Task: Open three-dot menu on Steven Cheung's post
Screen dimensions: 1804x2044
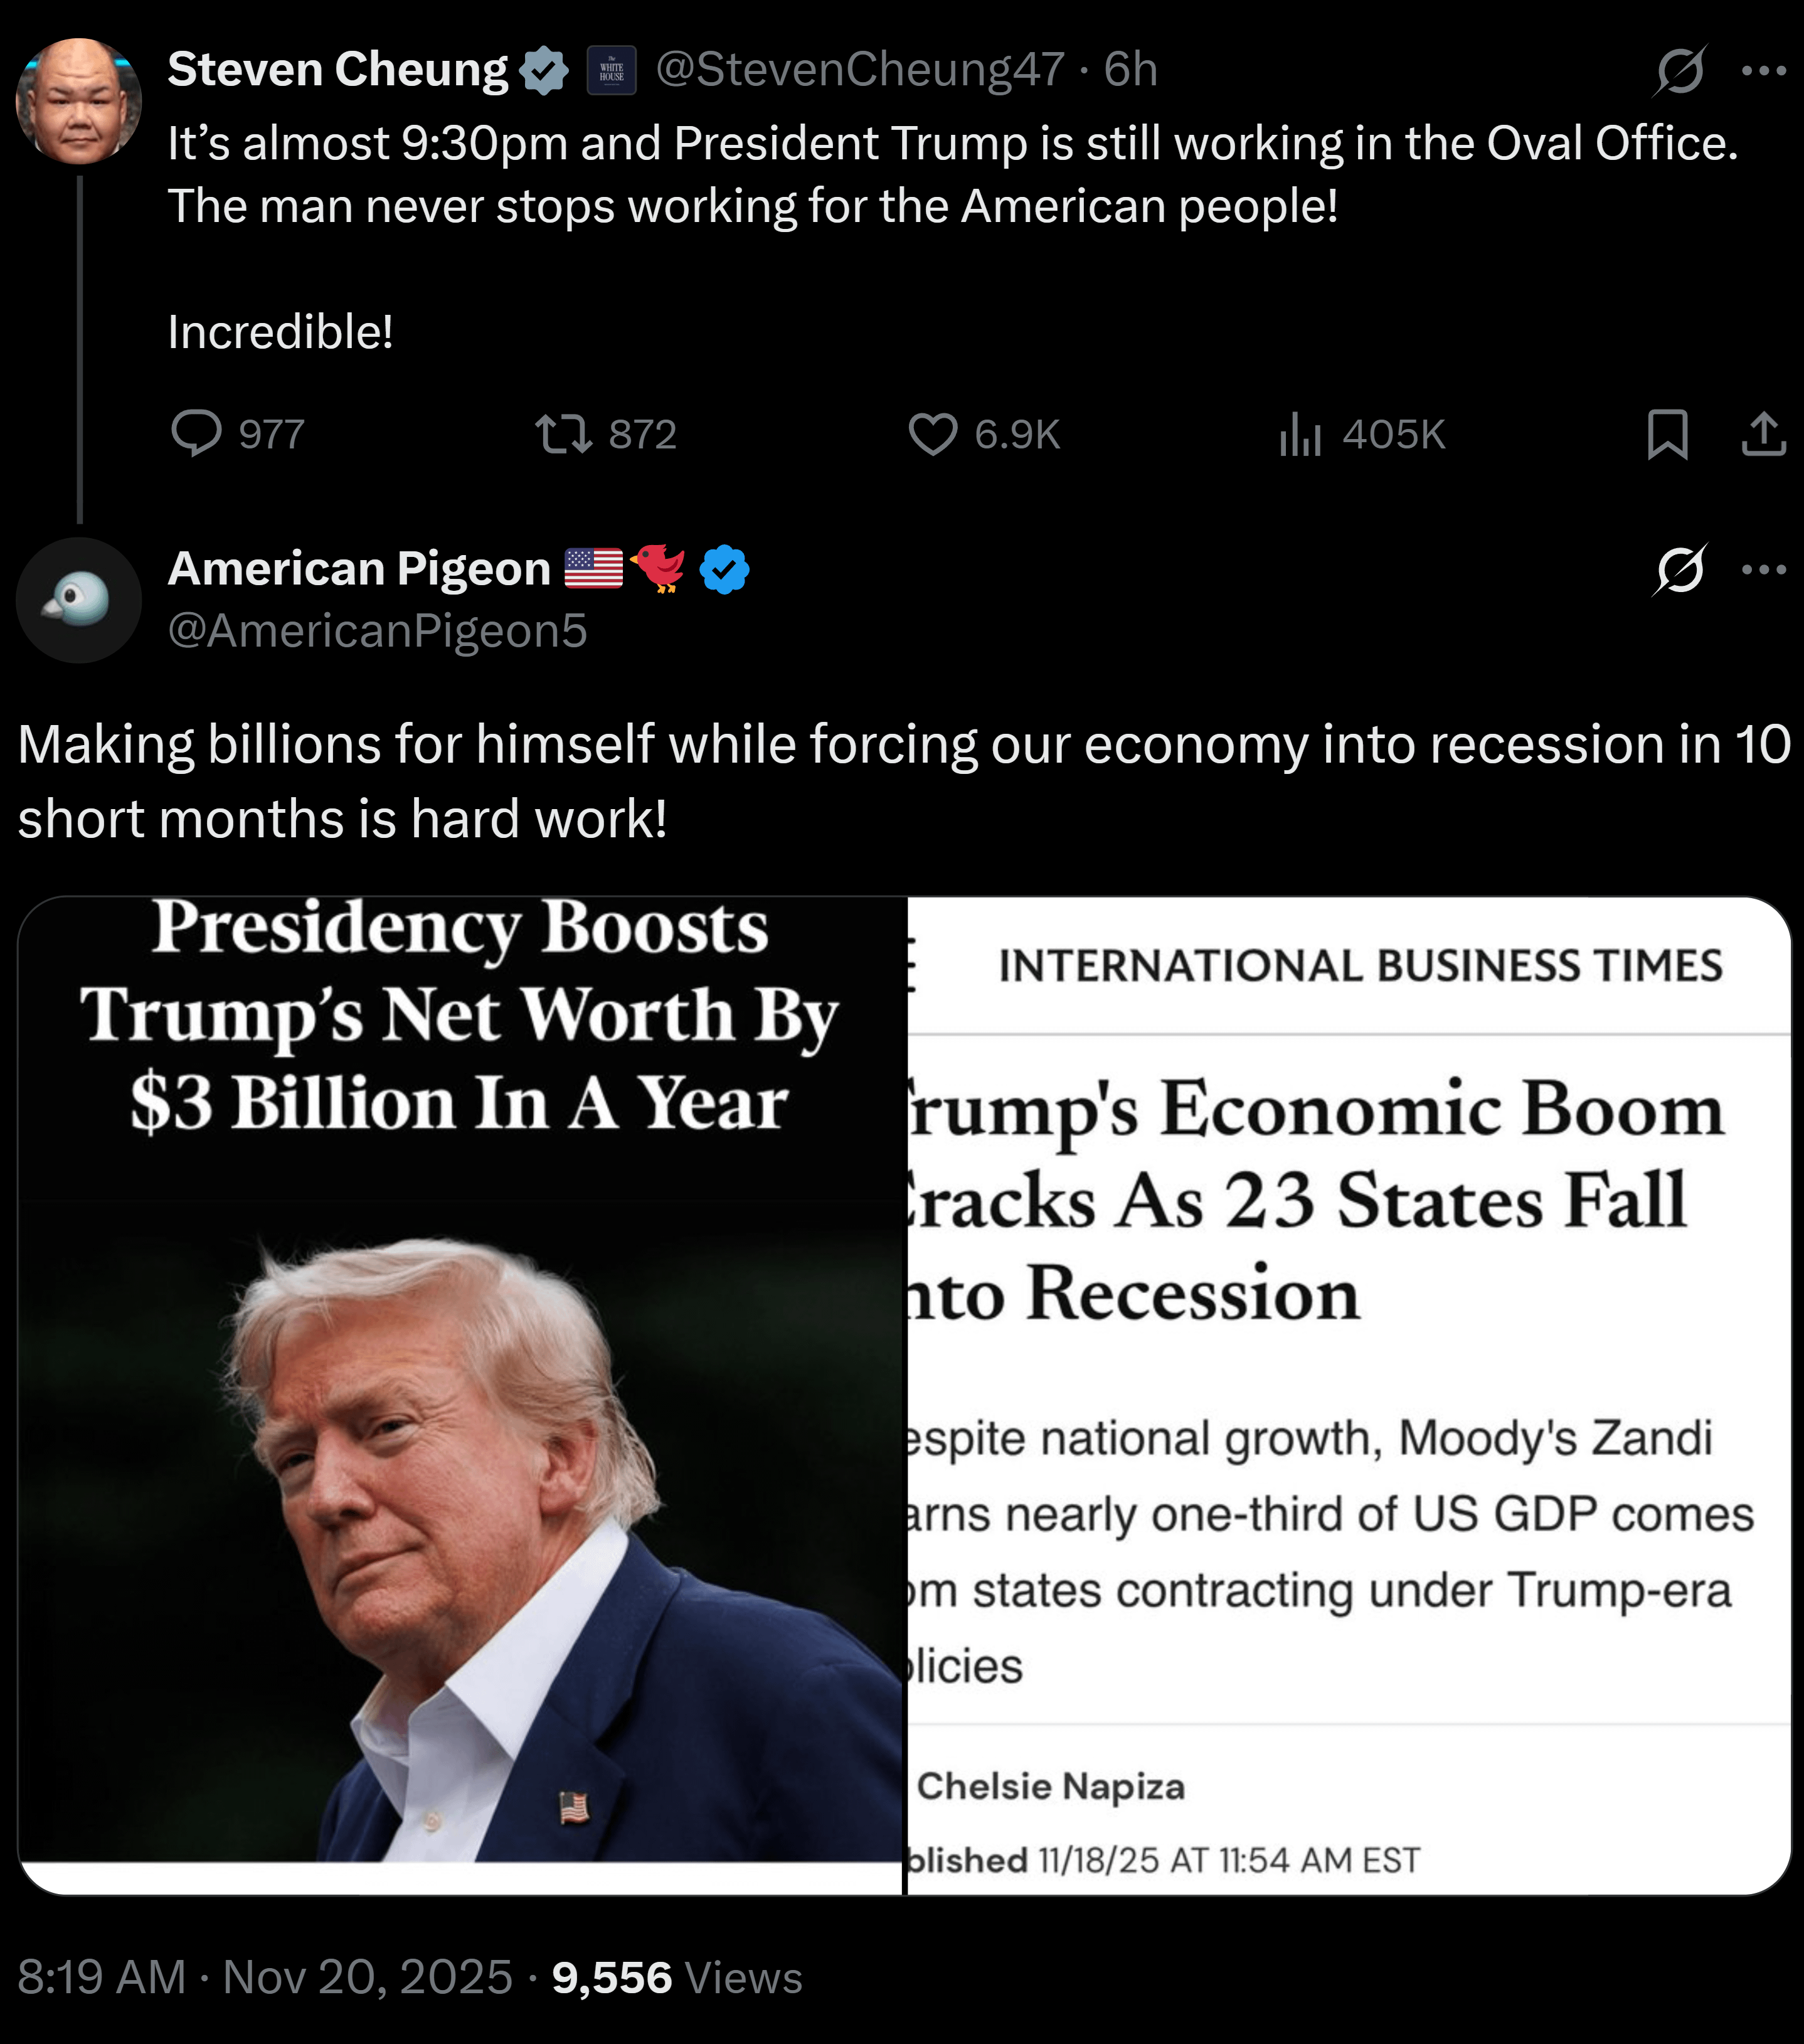Action: [1764, 70]
